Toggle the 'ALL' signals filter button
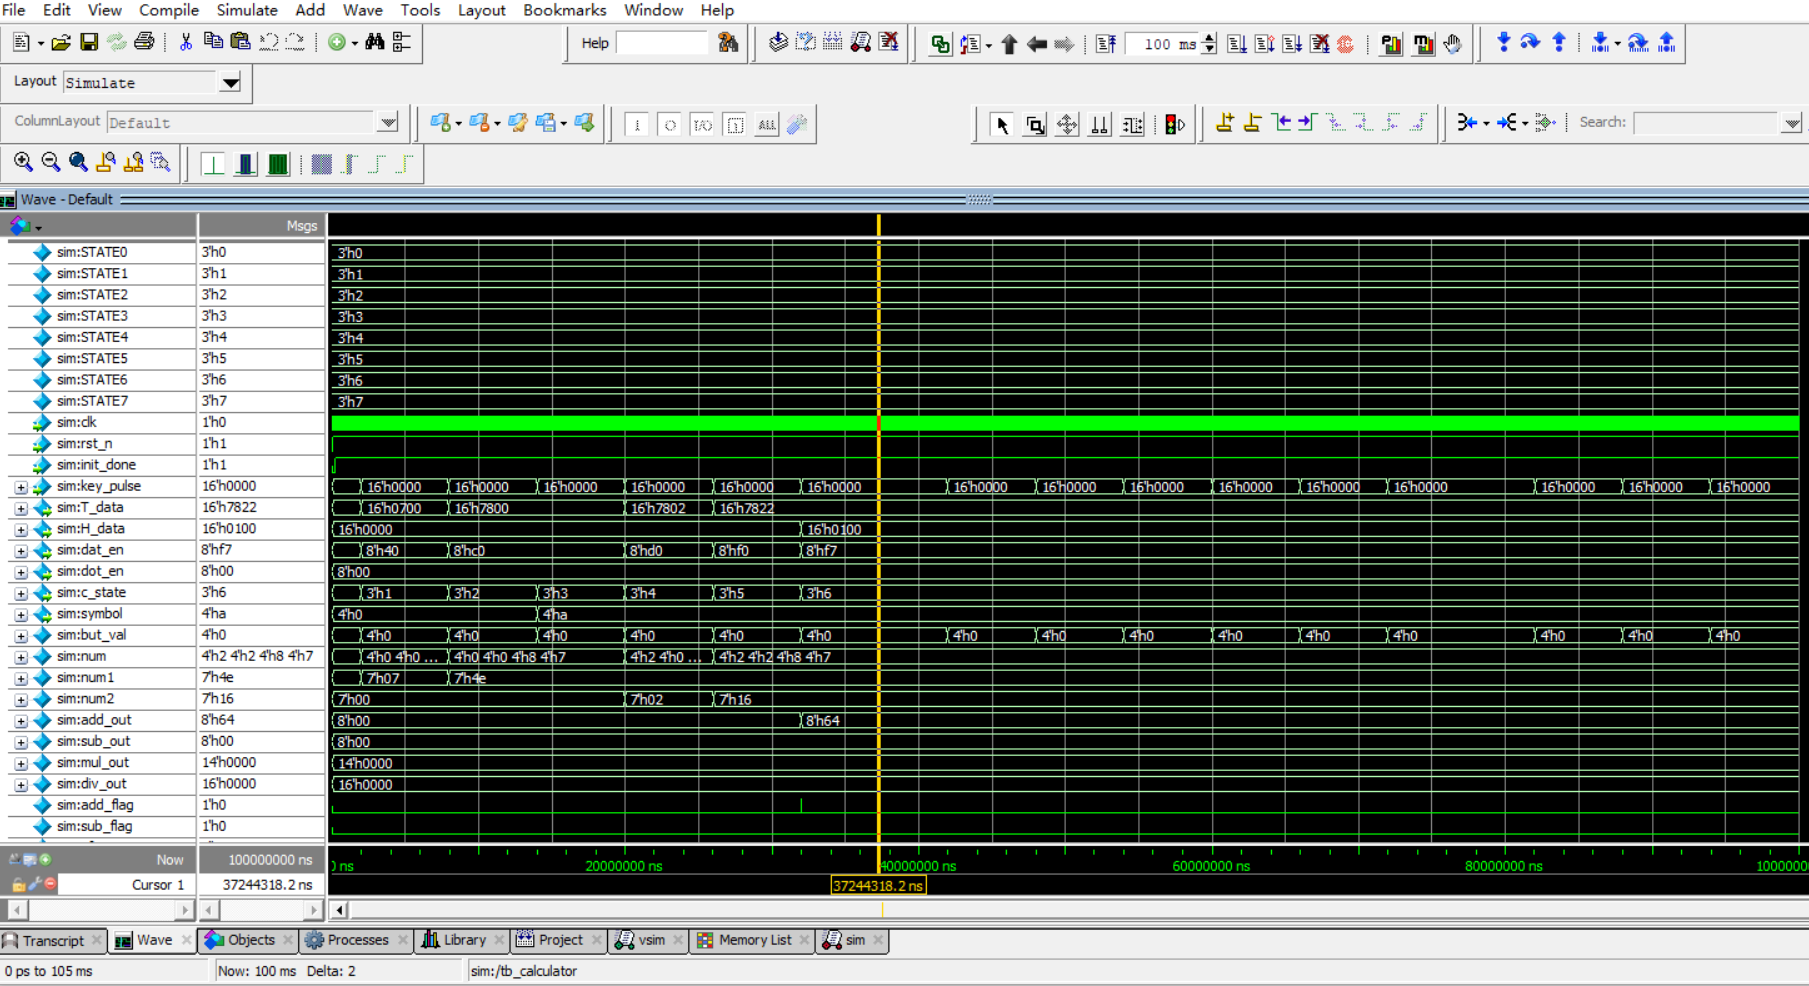The image size is (1809, 986). (766, 125)
